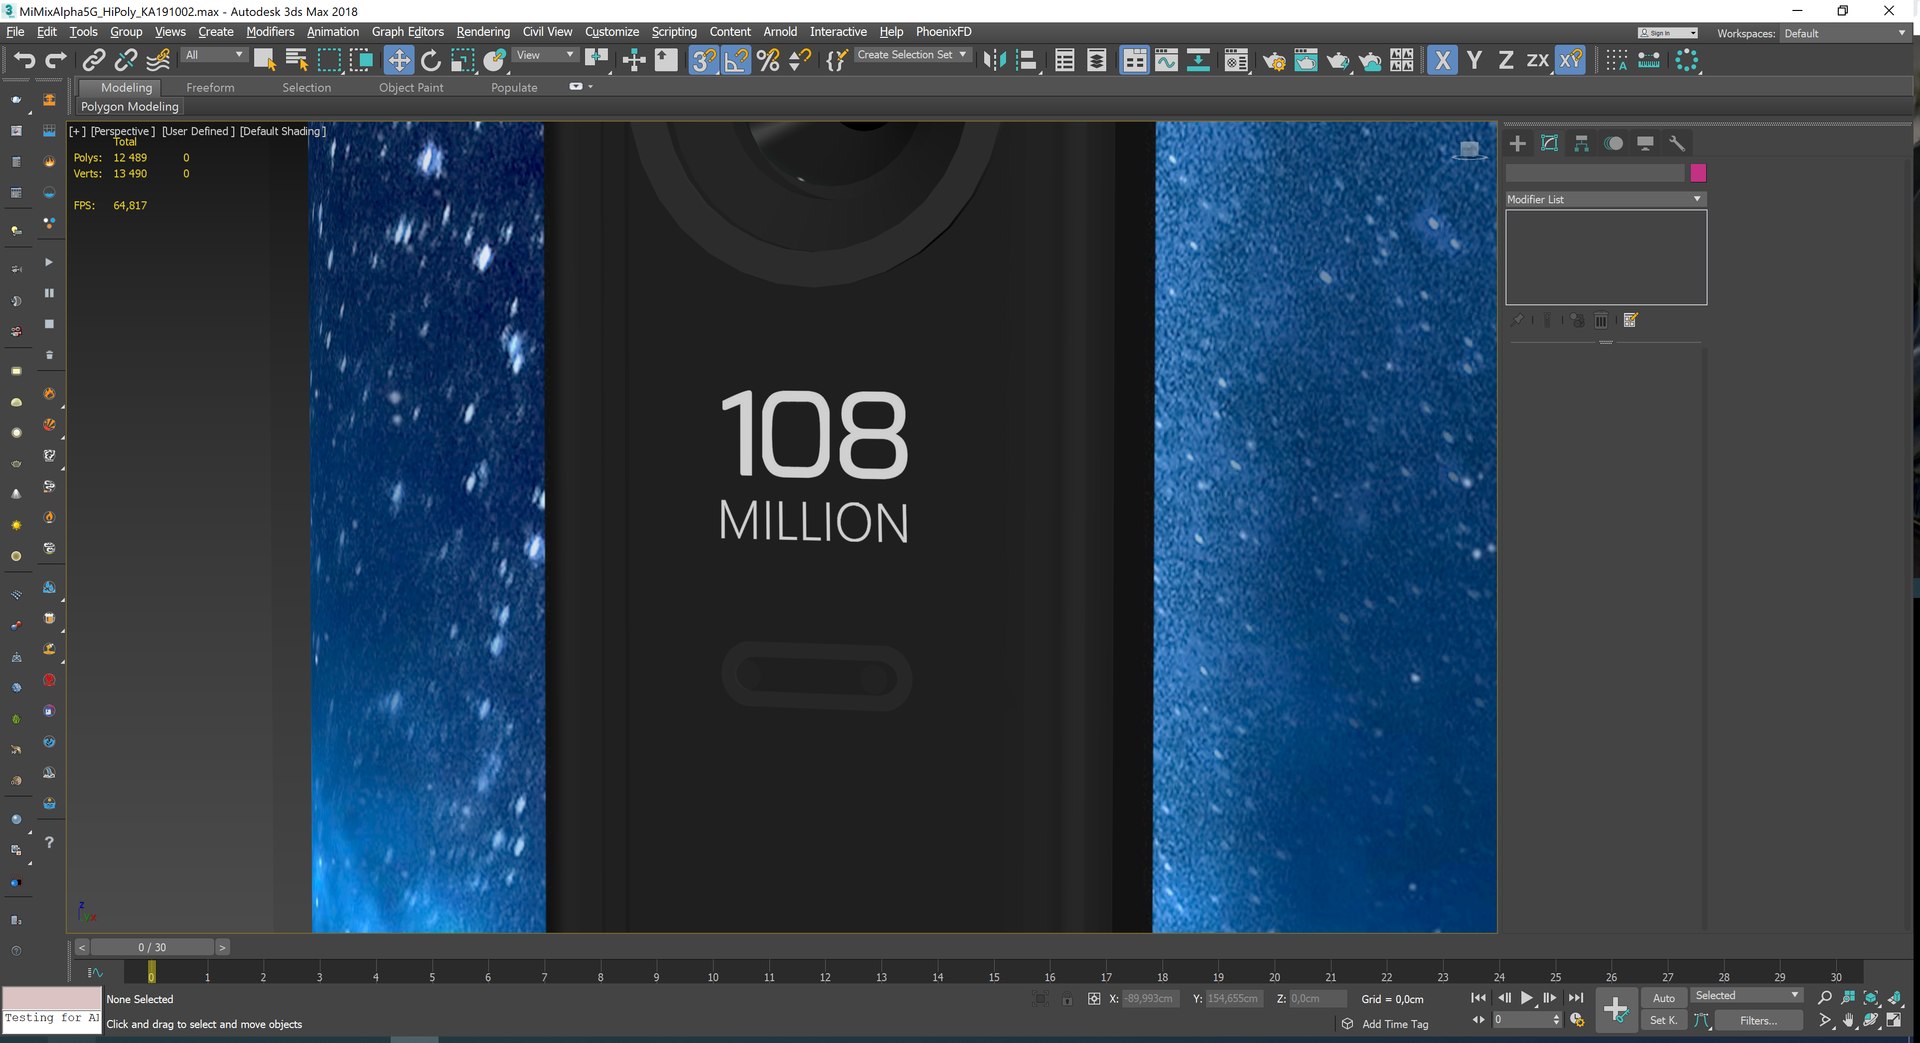
Task: Restrict transform to the Z axis
Action: [1506, 61]
